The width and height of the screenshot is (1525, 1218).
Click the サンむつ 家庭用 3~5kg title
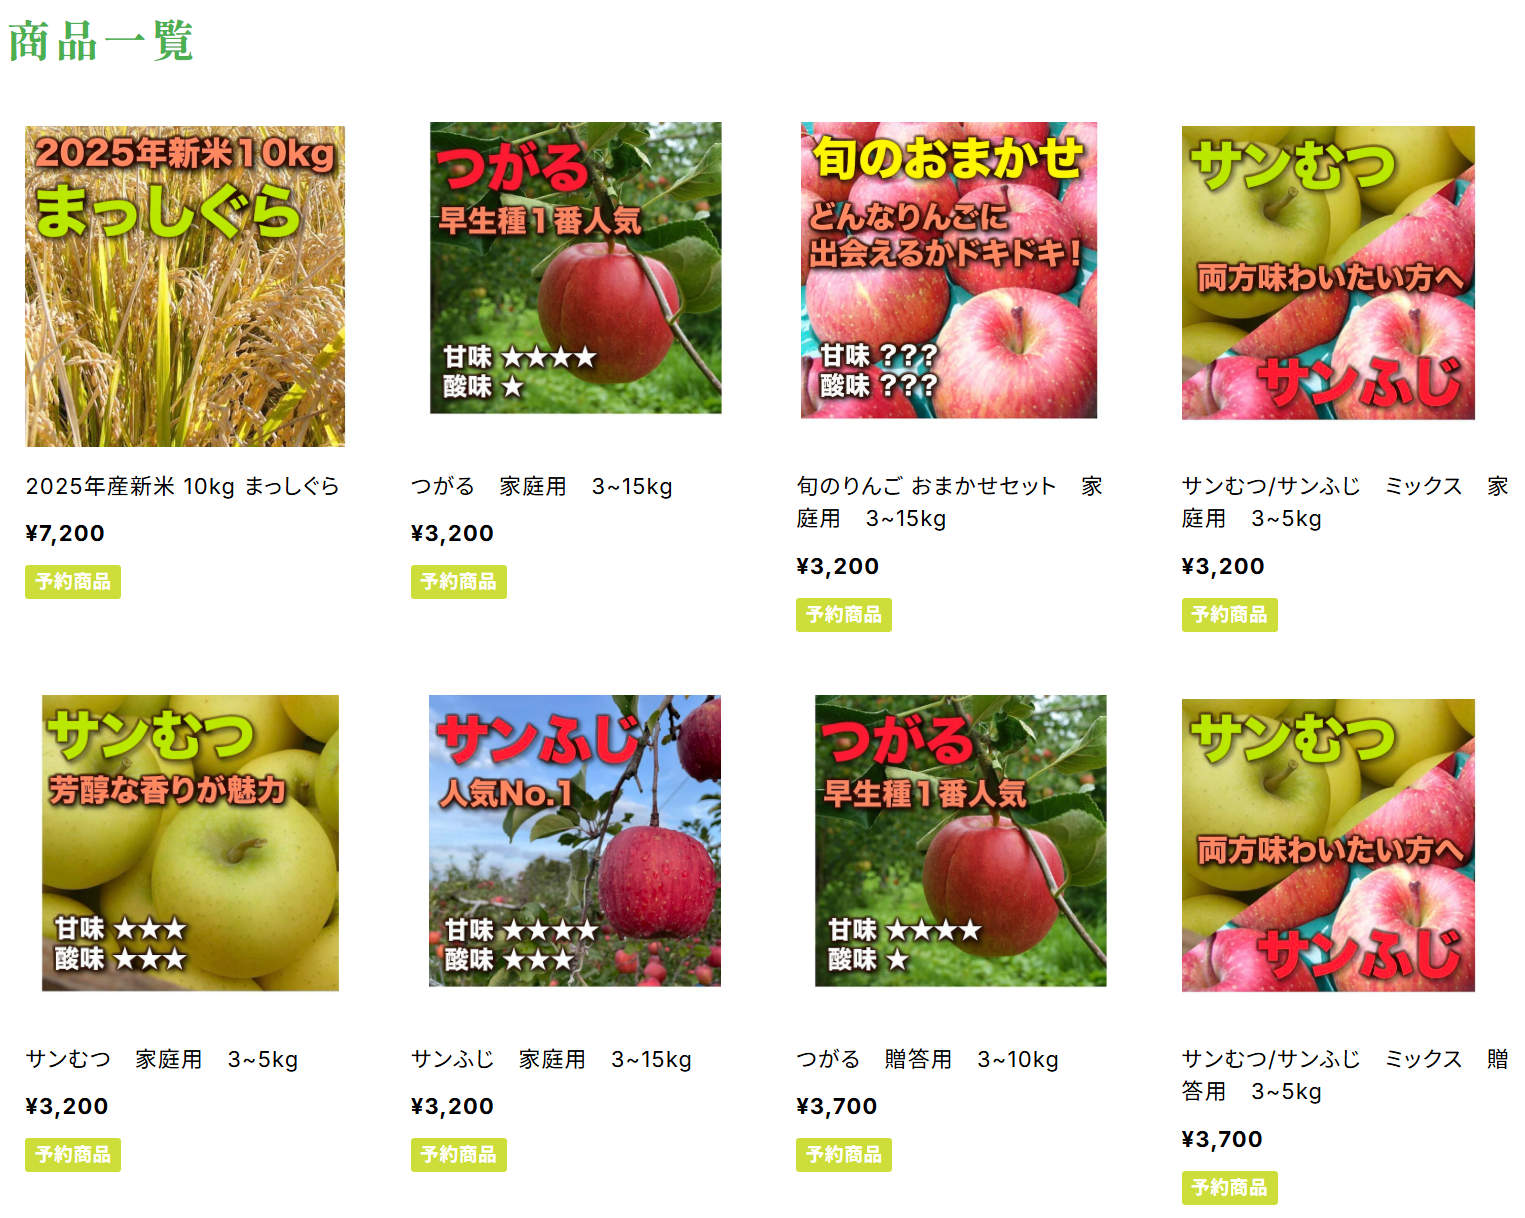(162, 1059)
